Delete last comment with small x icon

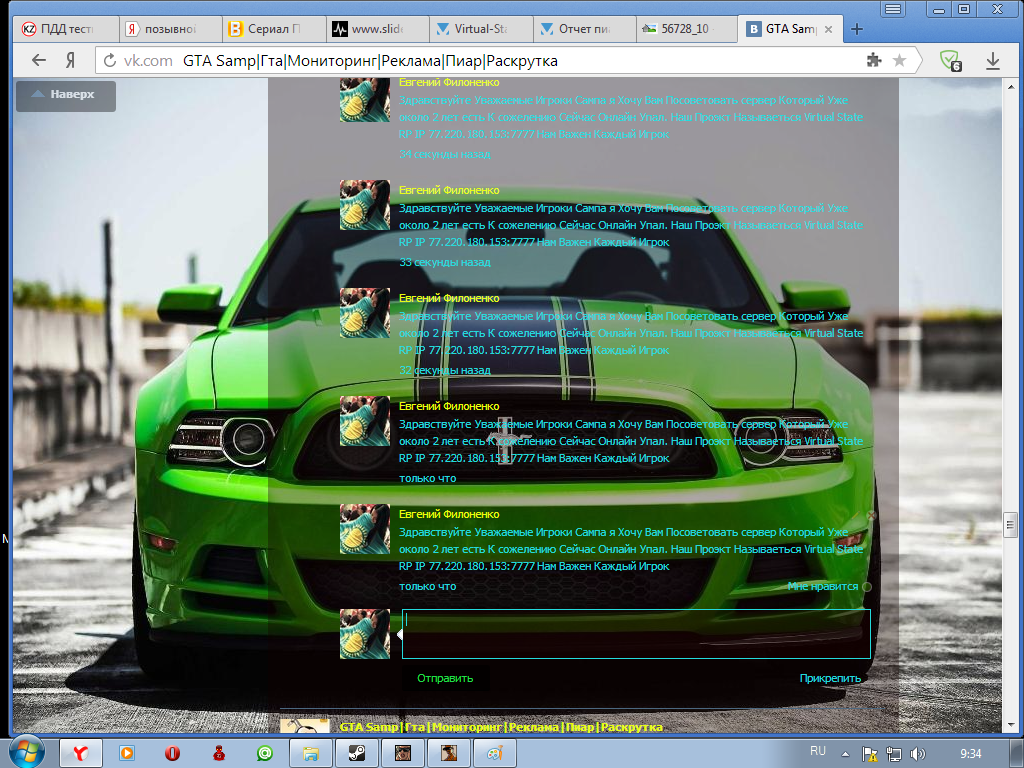point(871,516)
